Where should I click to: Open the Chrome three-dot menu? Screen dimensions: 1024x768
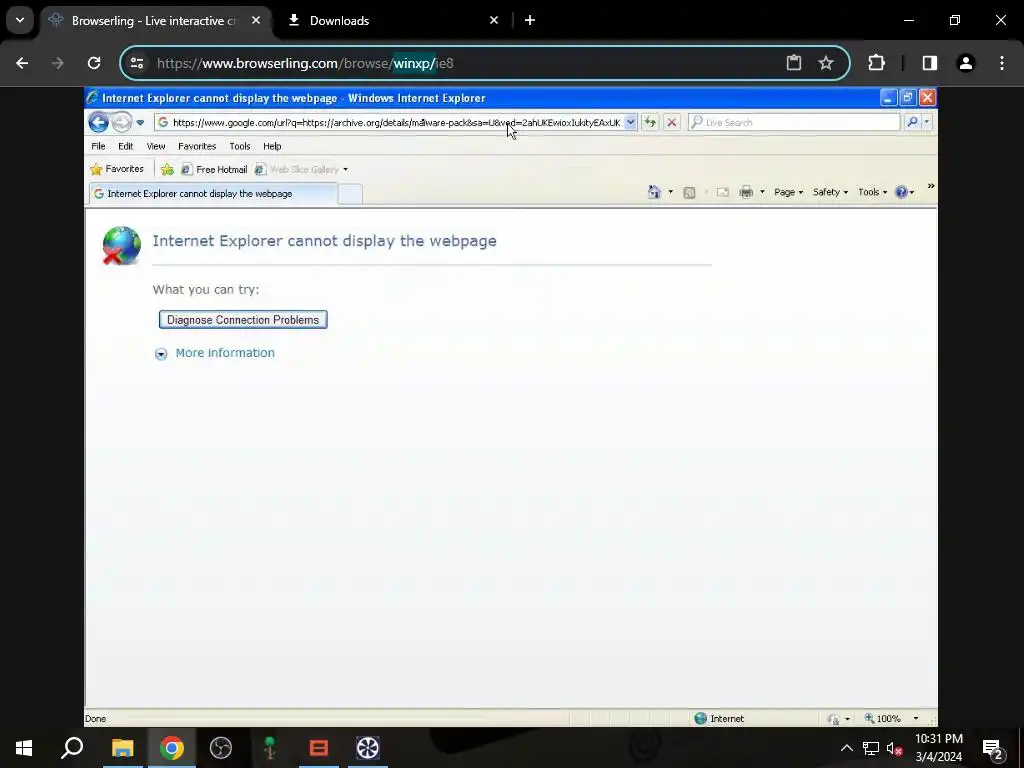click(x=1002, y=63)
